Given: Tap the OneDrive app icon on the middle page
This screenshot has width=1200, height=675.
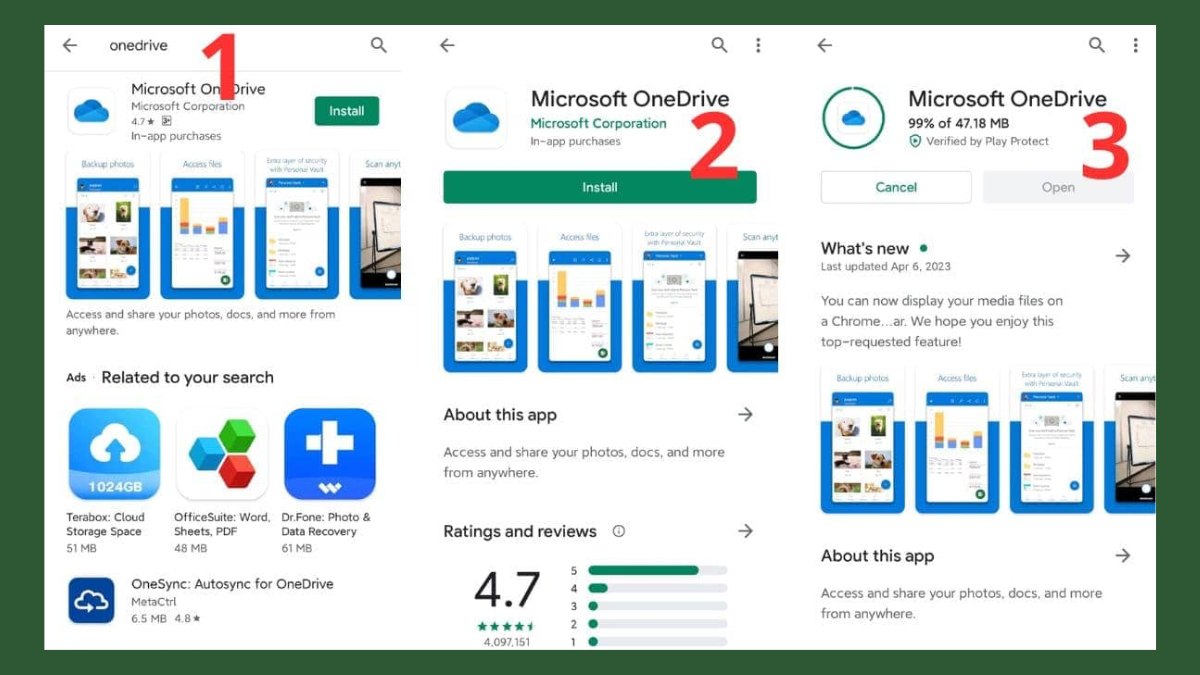Looking at the screenshot, I should pos(476,118).
